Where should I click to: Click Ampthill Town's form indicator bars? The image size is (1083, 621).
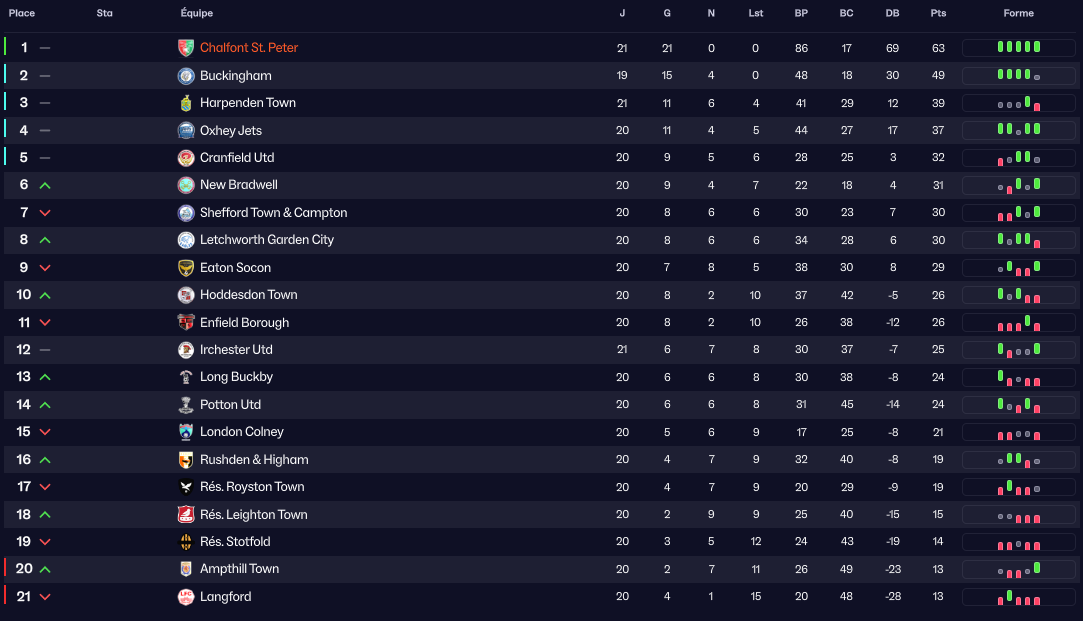(x=1019, y=569)
